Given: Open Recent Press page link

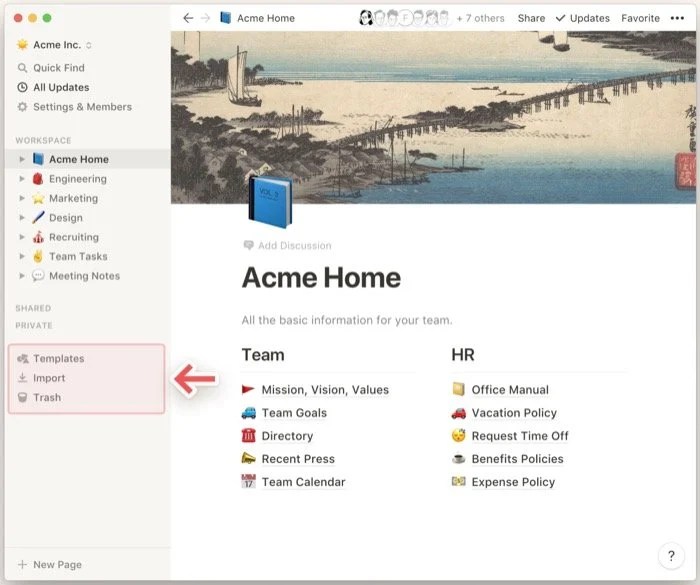Looking at the screenshot, I should (298, 459).
